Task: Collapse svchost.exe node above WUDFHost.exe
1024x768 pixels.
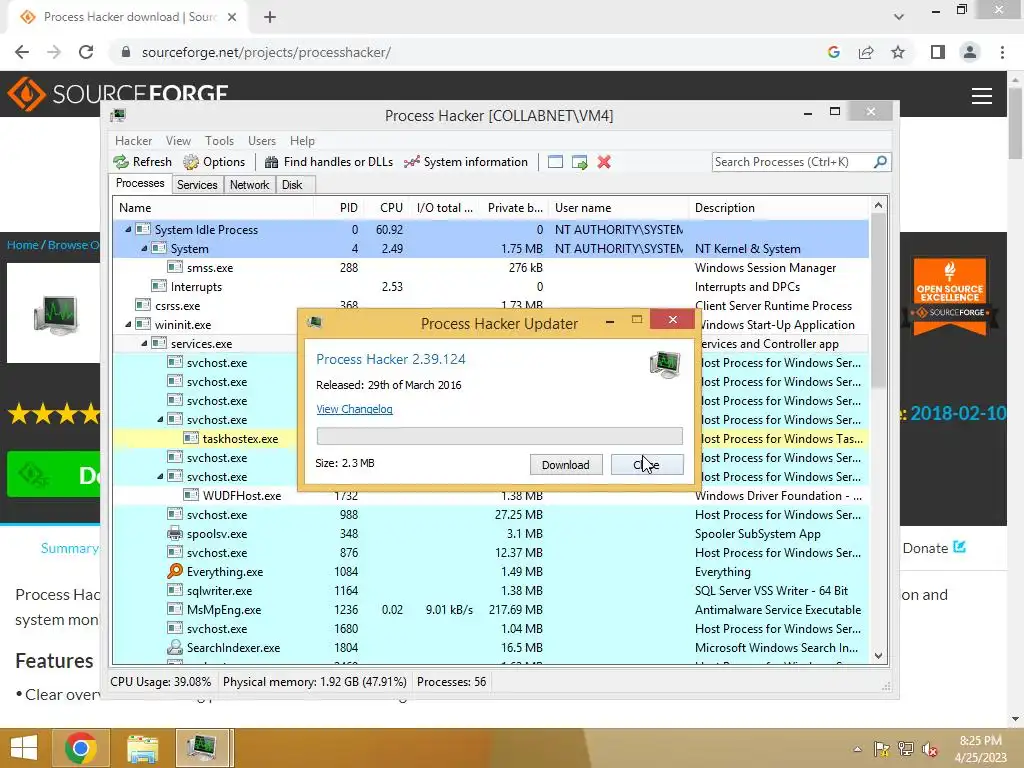Action: point(160,476)
